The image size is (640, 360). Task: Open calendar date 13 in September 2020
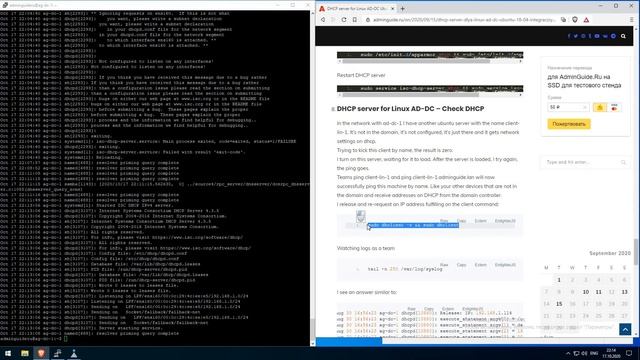(x=624, y=292)
